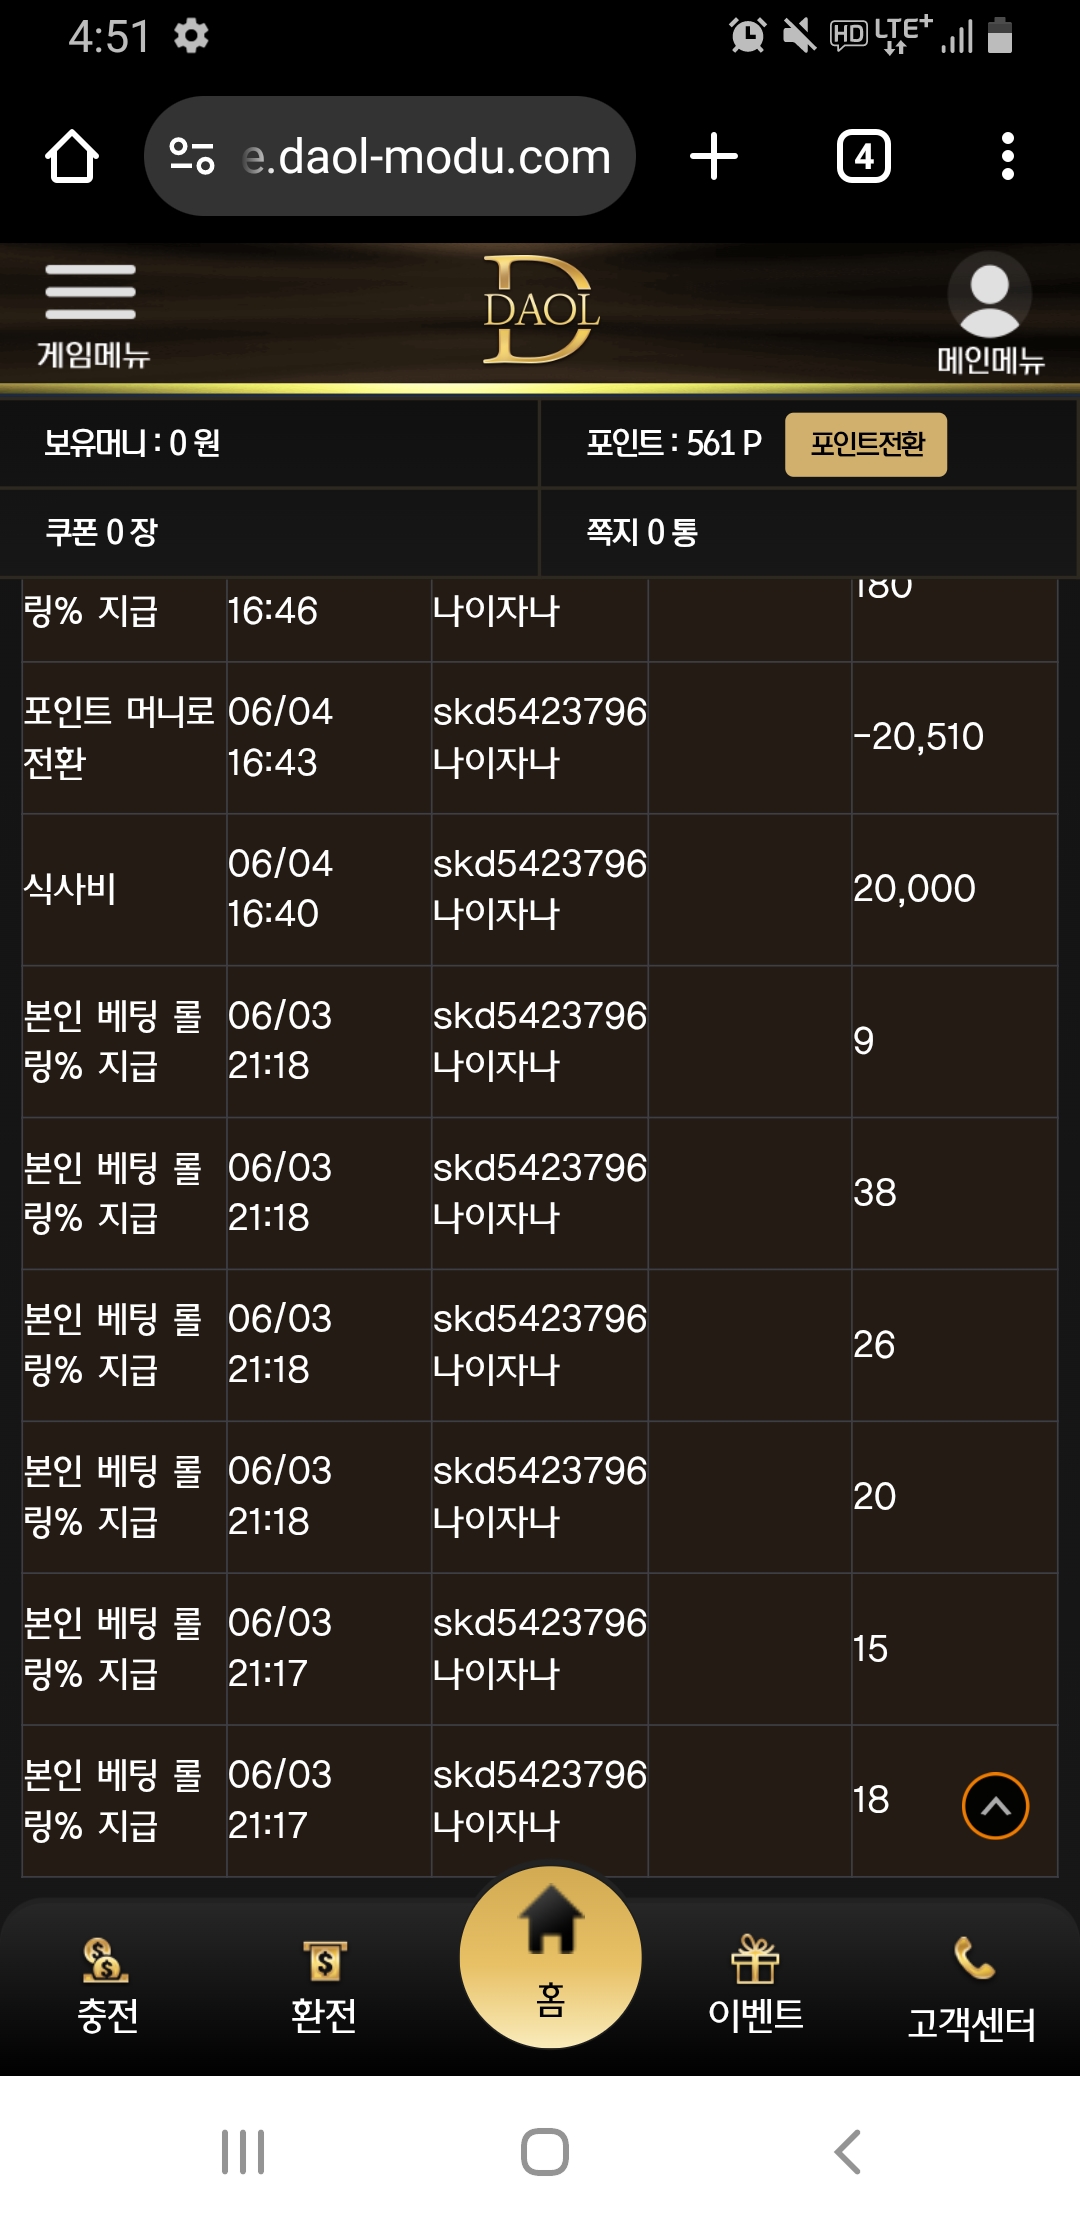Image resolution: width=1080 pixels, height=2220 pixels.
Task: Tap Android recent apps button
Action: 243,2152
